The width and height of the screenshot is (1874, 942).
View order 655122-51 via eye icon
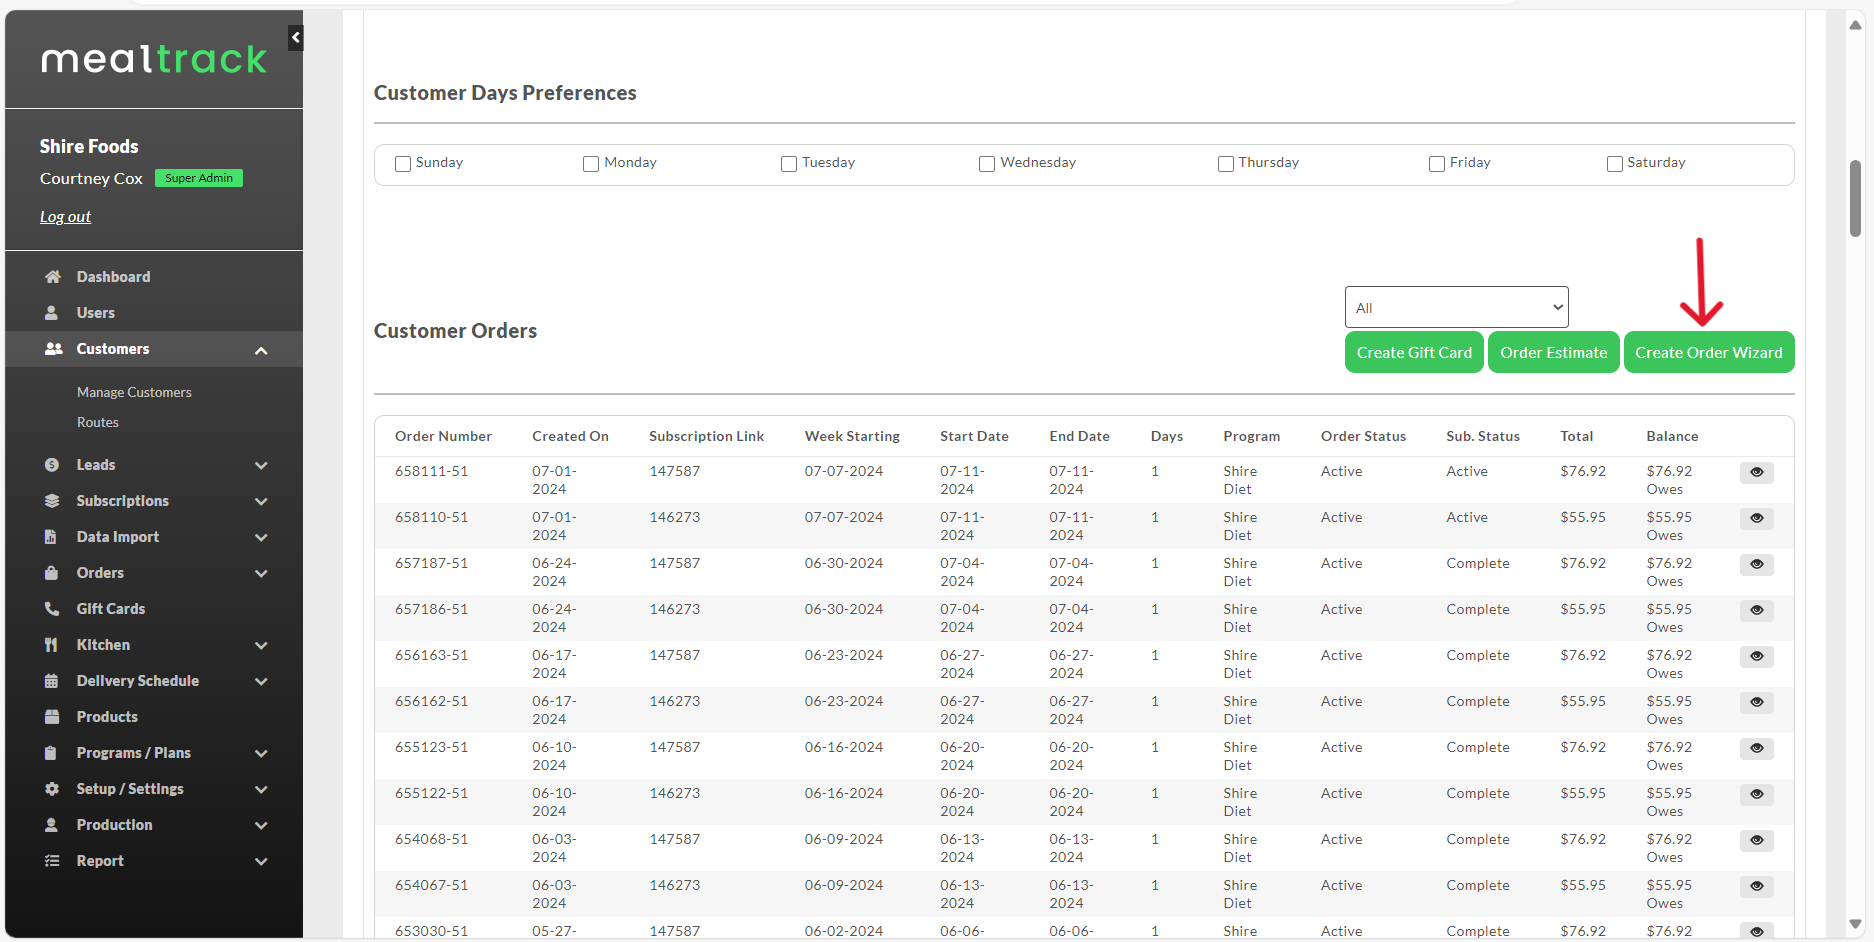coord(1757,794)
